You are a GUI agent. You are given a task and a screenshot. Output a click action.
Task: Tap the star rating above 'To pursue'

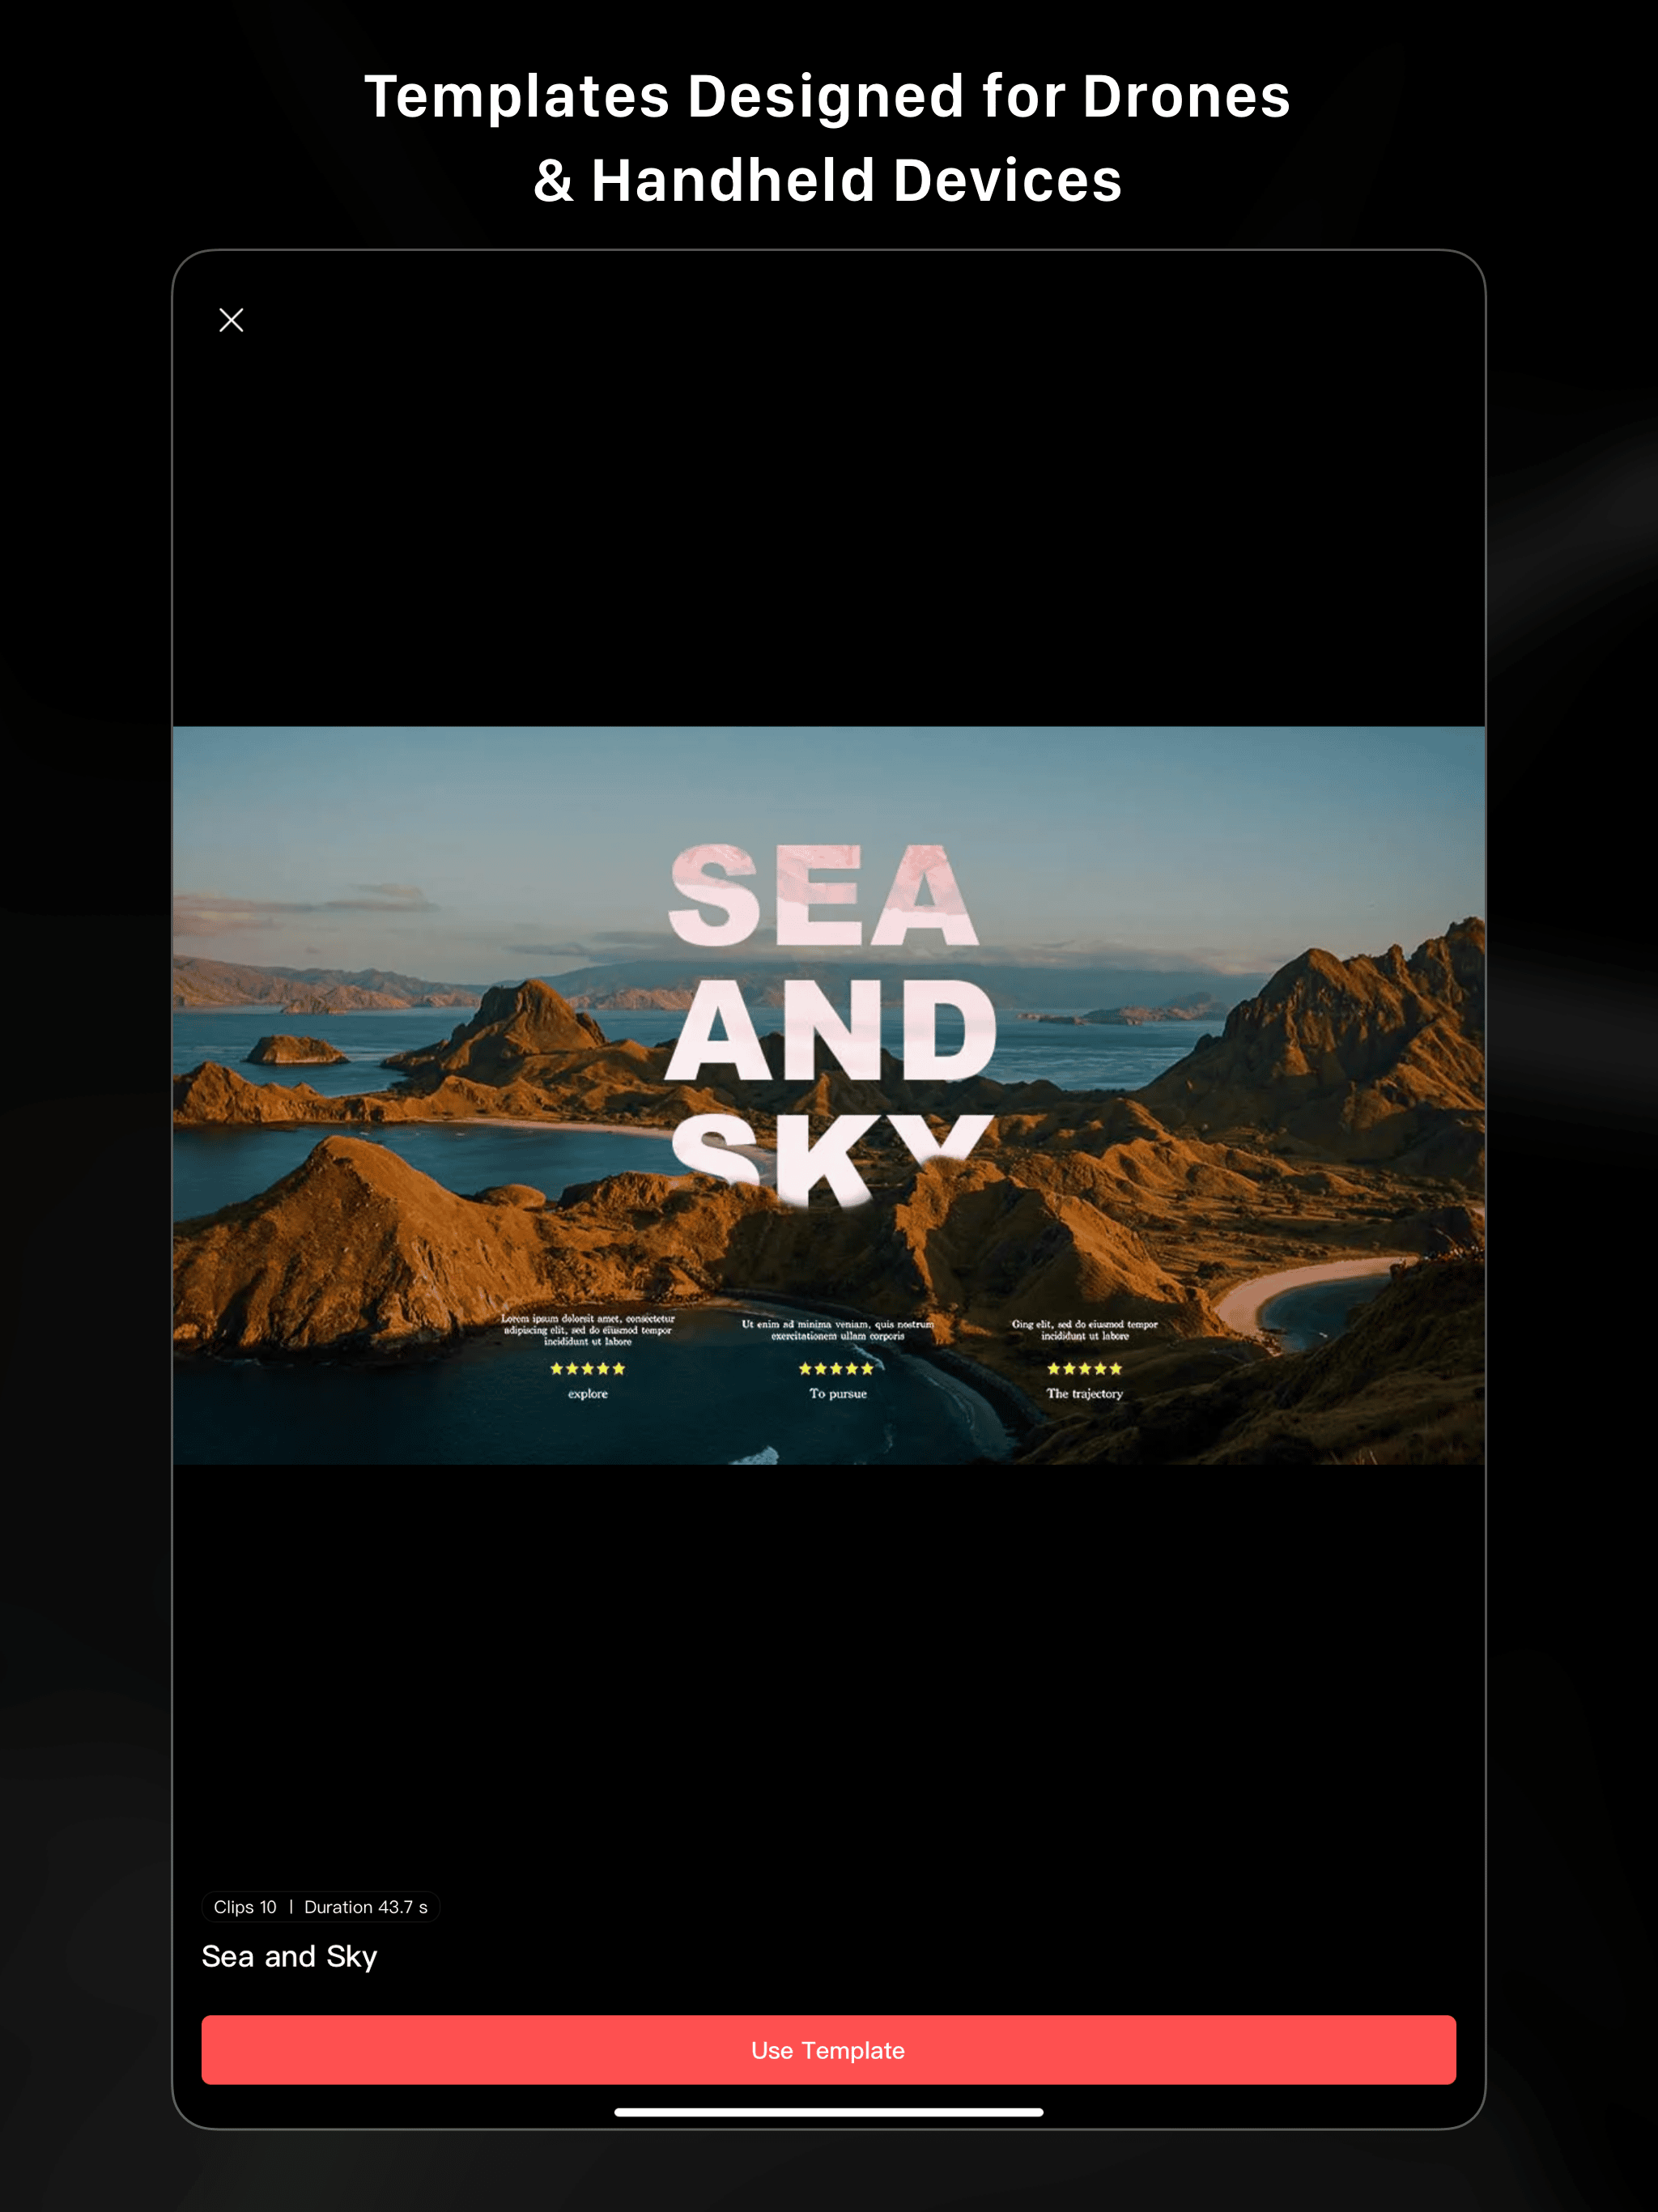point(836,1369)
